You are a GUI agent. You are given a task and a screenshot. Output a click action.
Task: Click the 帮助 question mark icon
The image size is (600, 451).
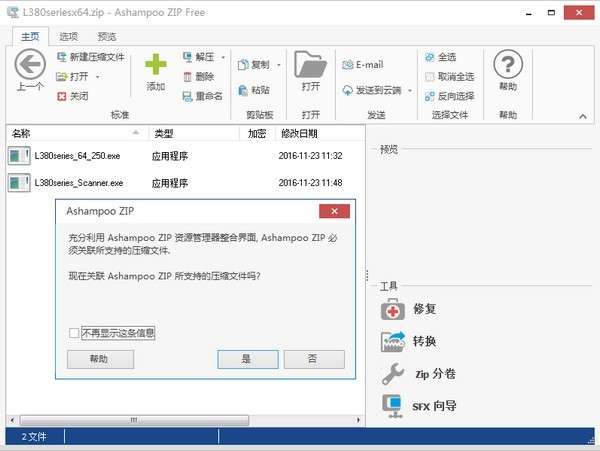click(x=508, y=64)
